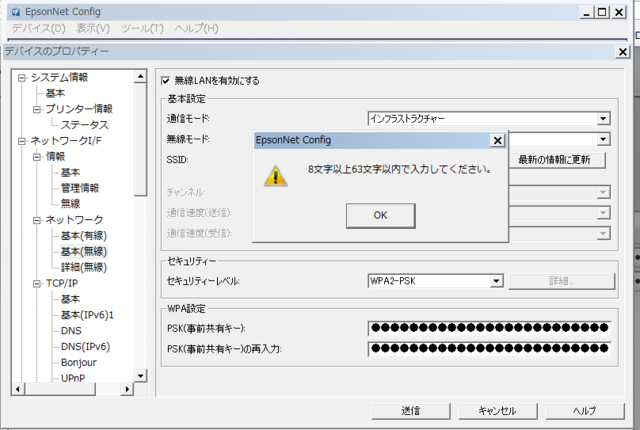Toggle 無線LANを有効にする checkbox

165,81
